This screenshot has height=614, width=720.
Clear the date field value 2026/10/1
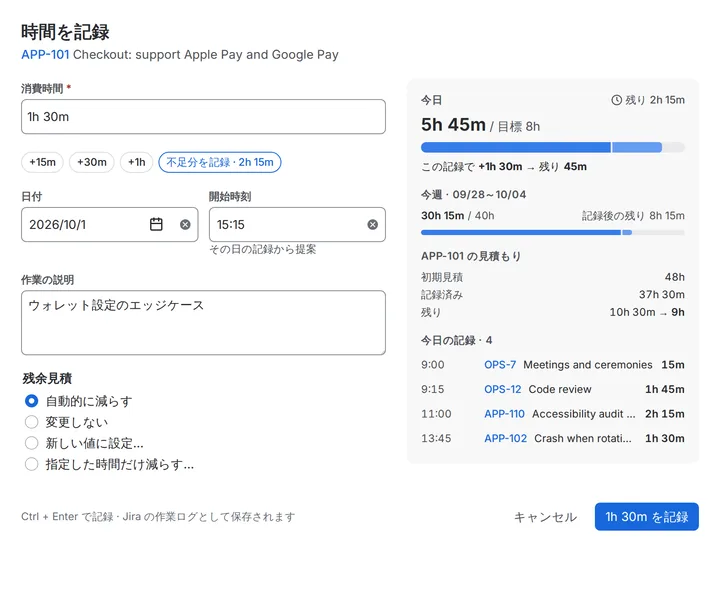[185, 225]
